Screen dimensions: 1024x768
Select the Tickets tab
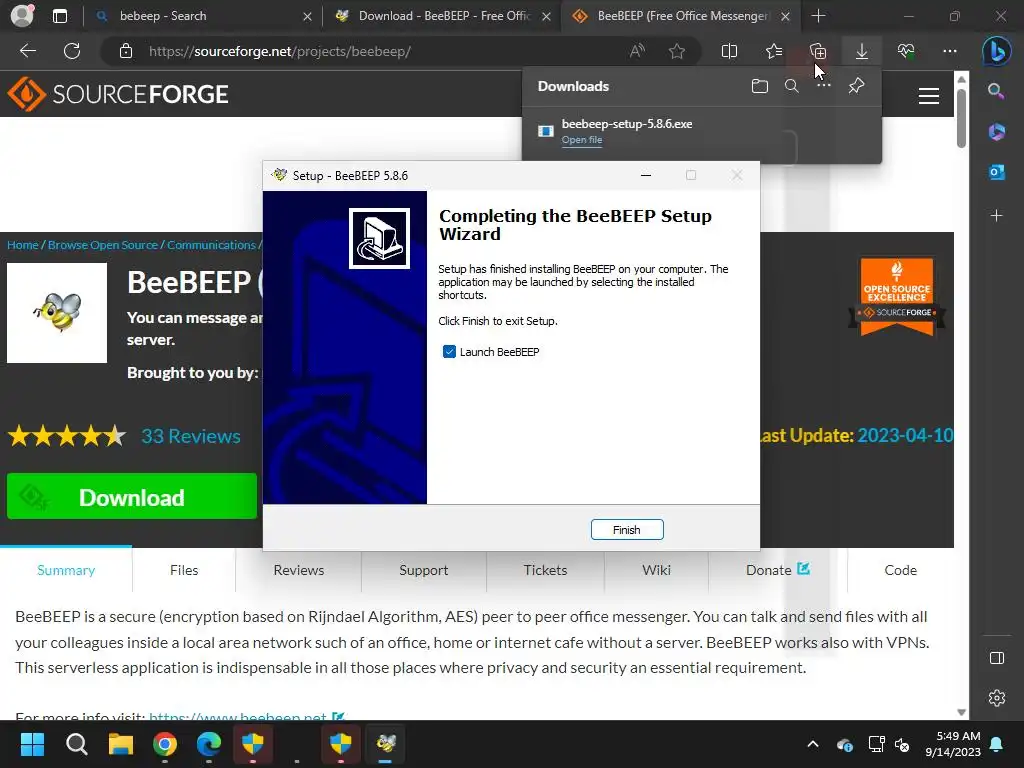click(x=545, y=570)
